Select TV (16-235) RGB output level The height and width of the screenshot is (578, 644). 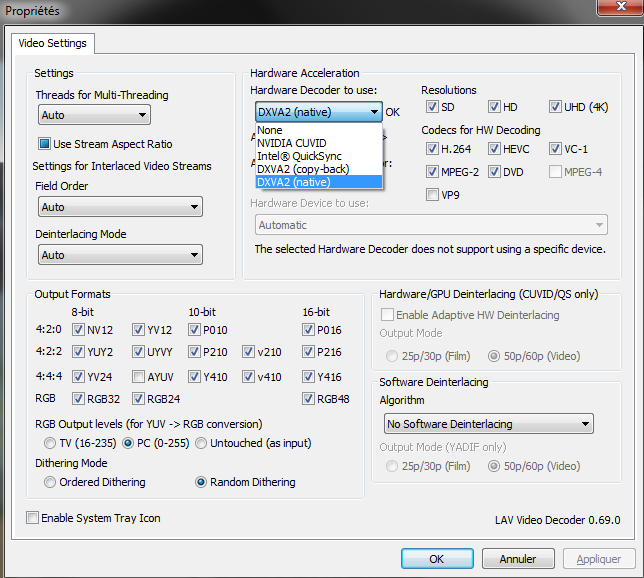pyautogui.click(x=50, y=443)
